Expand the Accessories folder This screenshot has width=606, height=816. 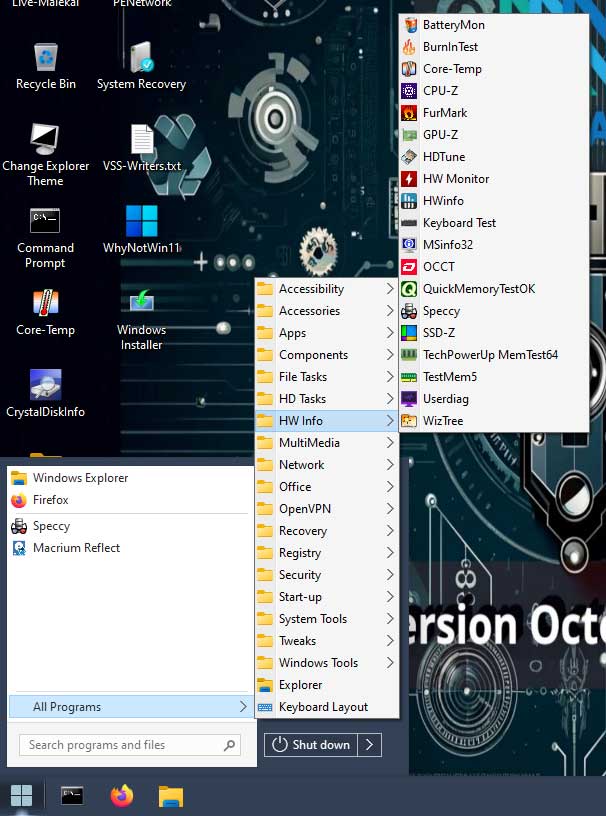click(x=327, y=311)
